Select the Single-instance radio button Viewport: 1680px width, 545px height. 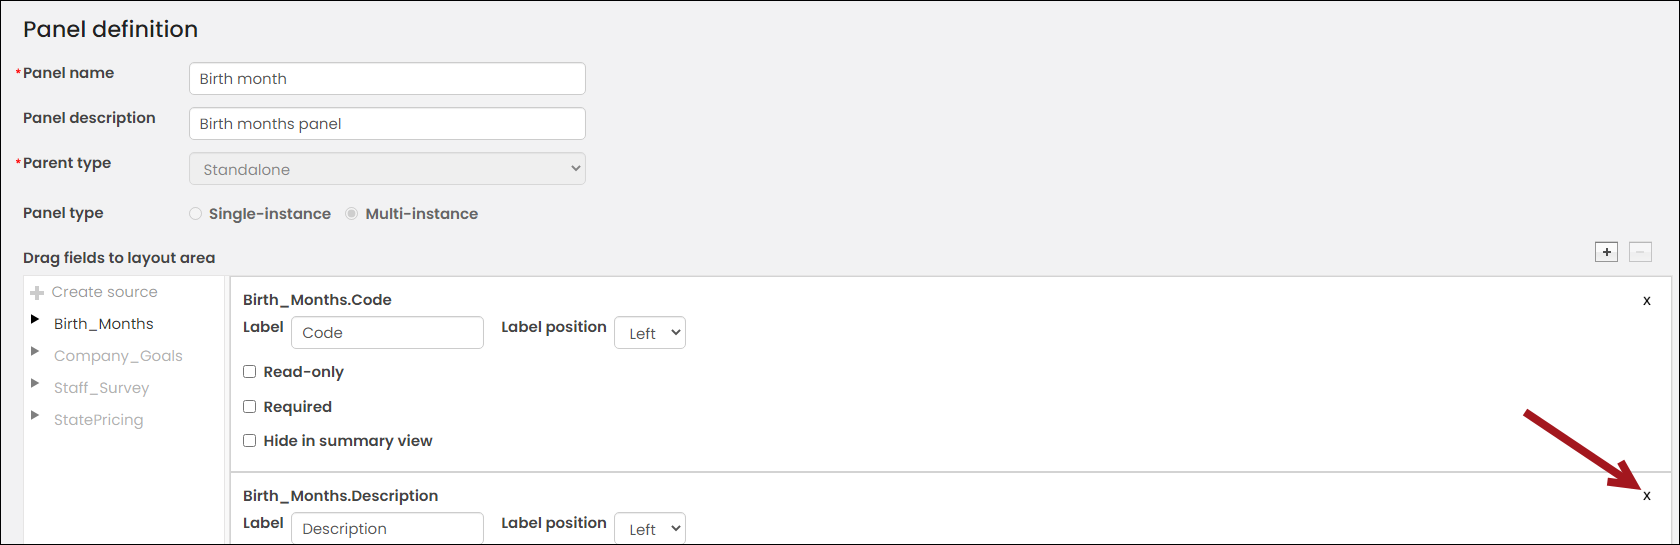196,214
